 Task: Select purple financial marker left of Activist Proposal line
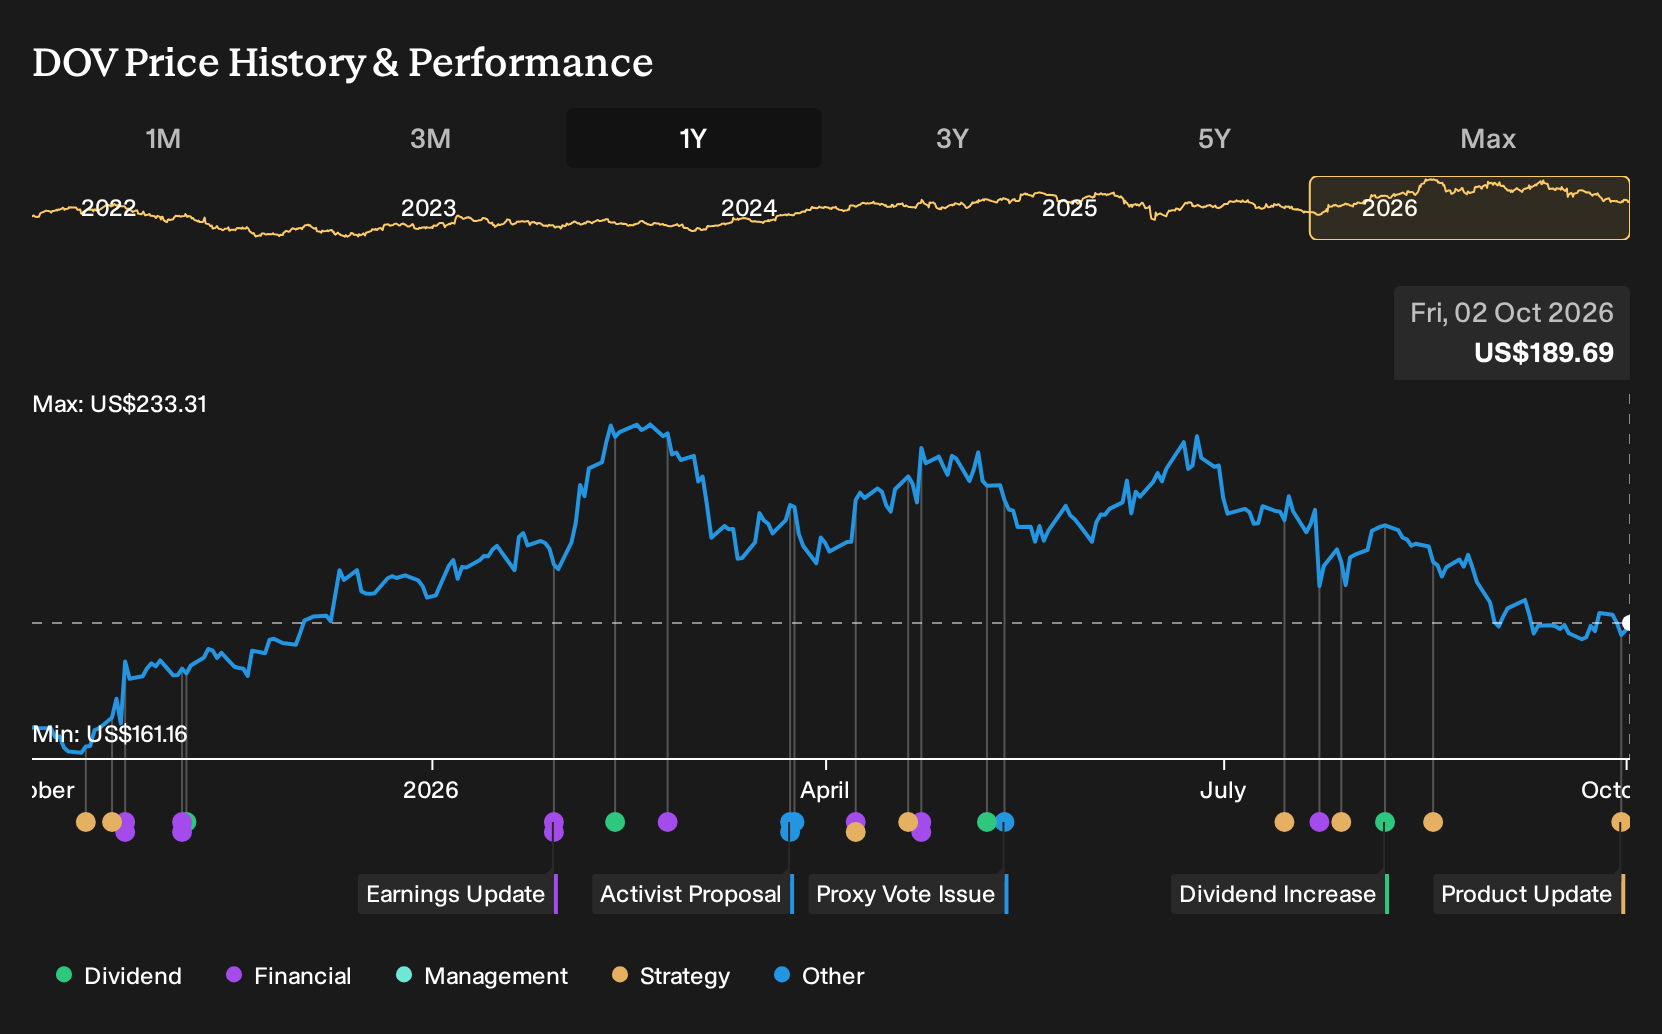(x=668, y=822)
